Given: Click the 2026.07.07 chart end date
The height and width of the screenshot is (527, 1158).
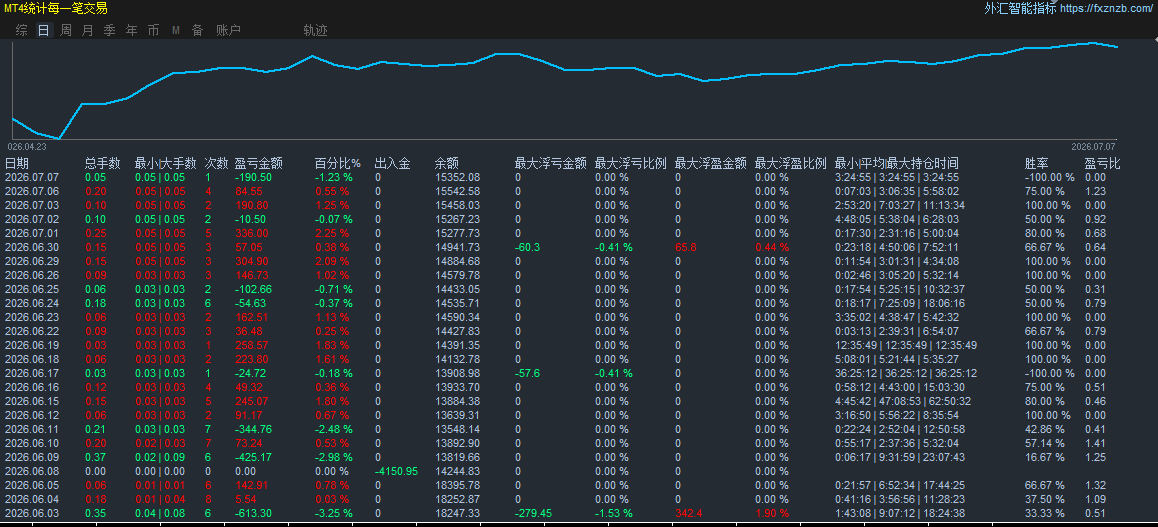Looking at the screenshot, I should (x=1094, y=146).
